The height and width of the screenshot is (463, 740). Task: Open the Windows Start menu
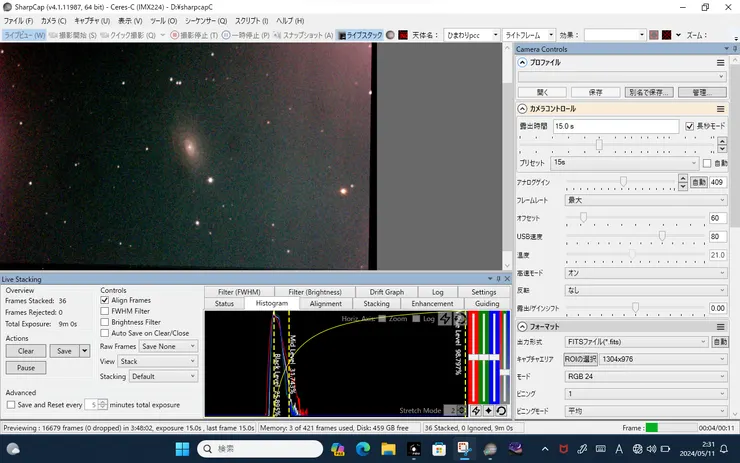coord(183,448)
